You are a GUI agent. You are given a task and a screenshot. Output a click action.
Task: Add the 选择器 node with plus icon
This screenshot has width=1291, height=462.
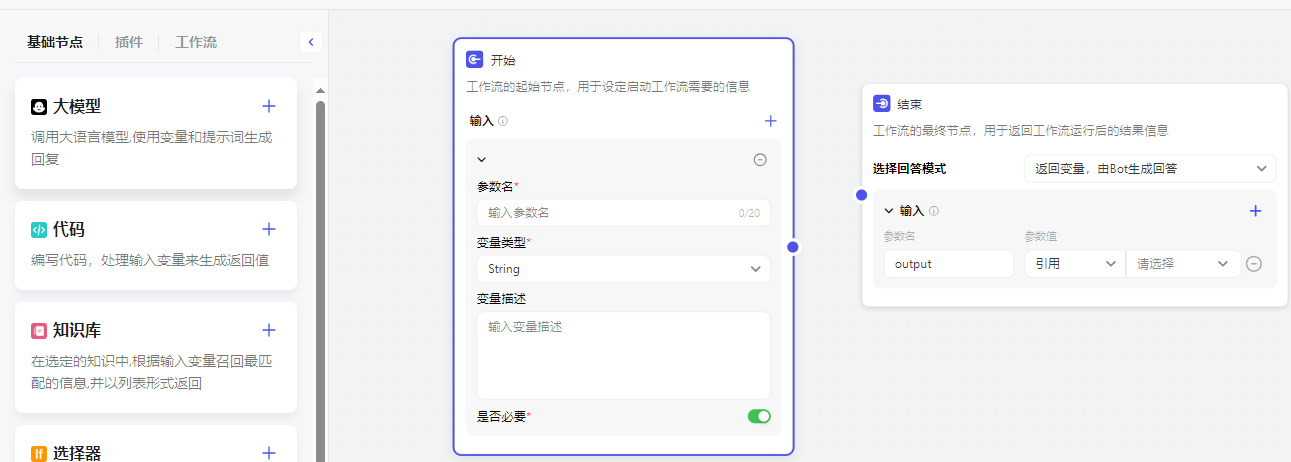tap(268, 453)
